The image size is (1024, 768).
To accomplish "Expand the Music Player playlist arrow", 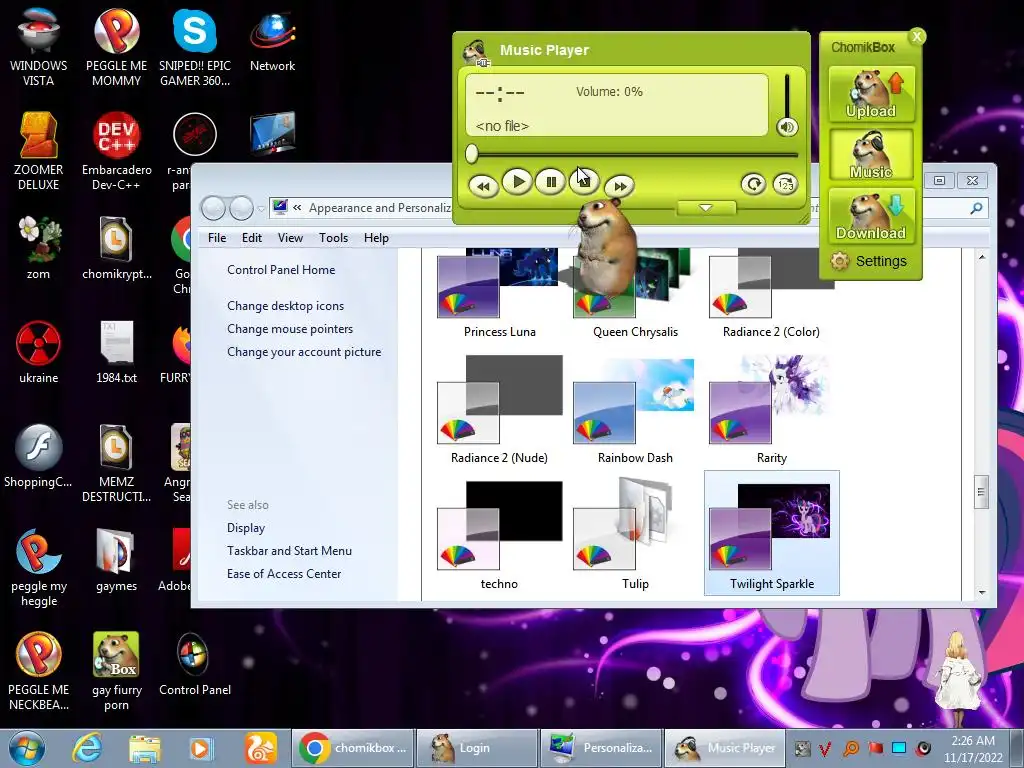I will [706, 208].
